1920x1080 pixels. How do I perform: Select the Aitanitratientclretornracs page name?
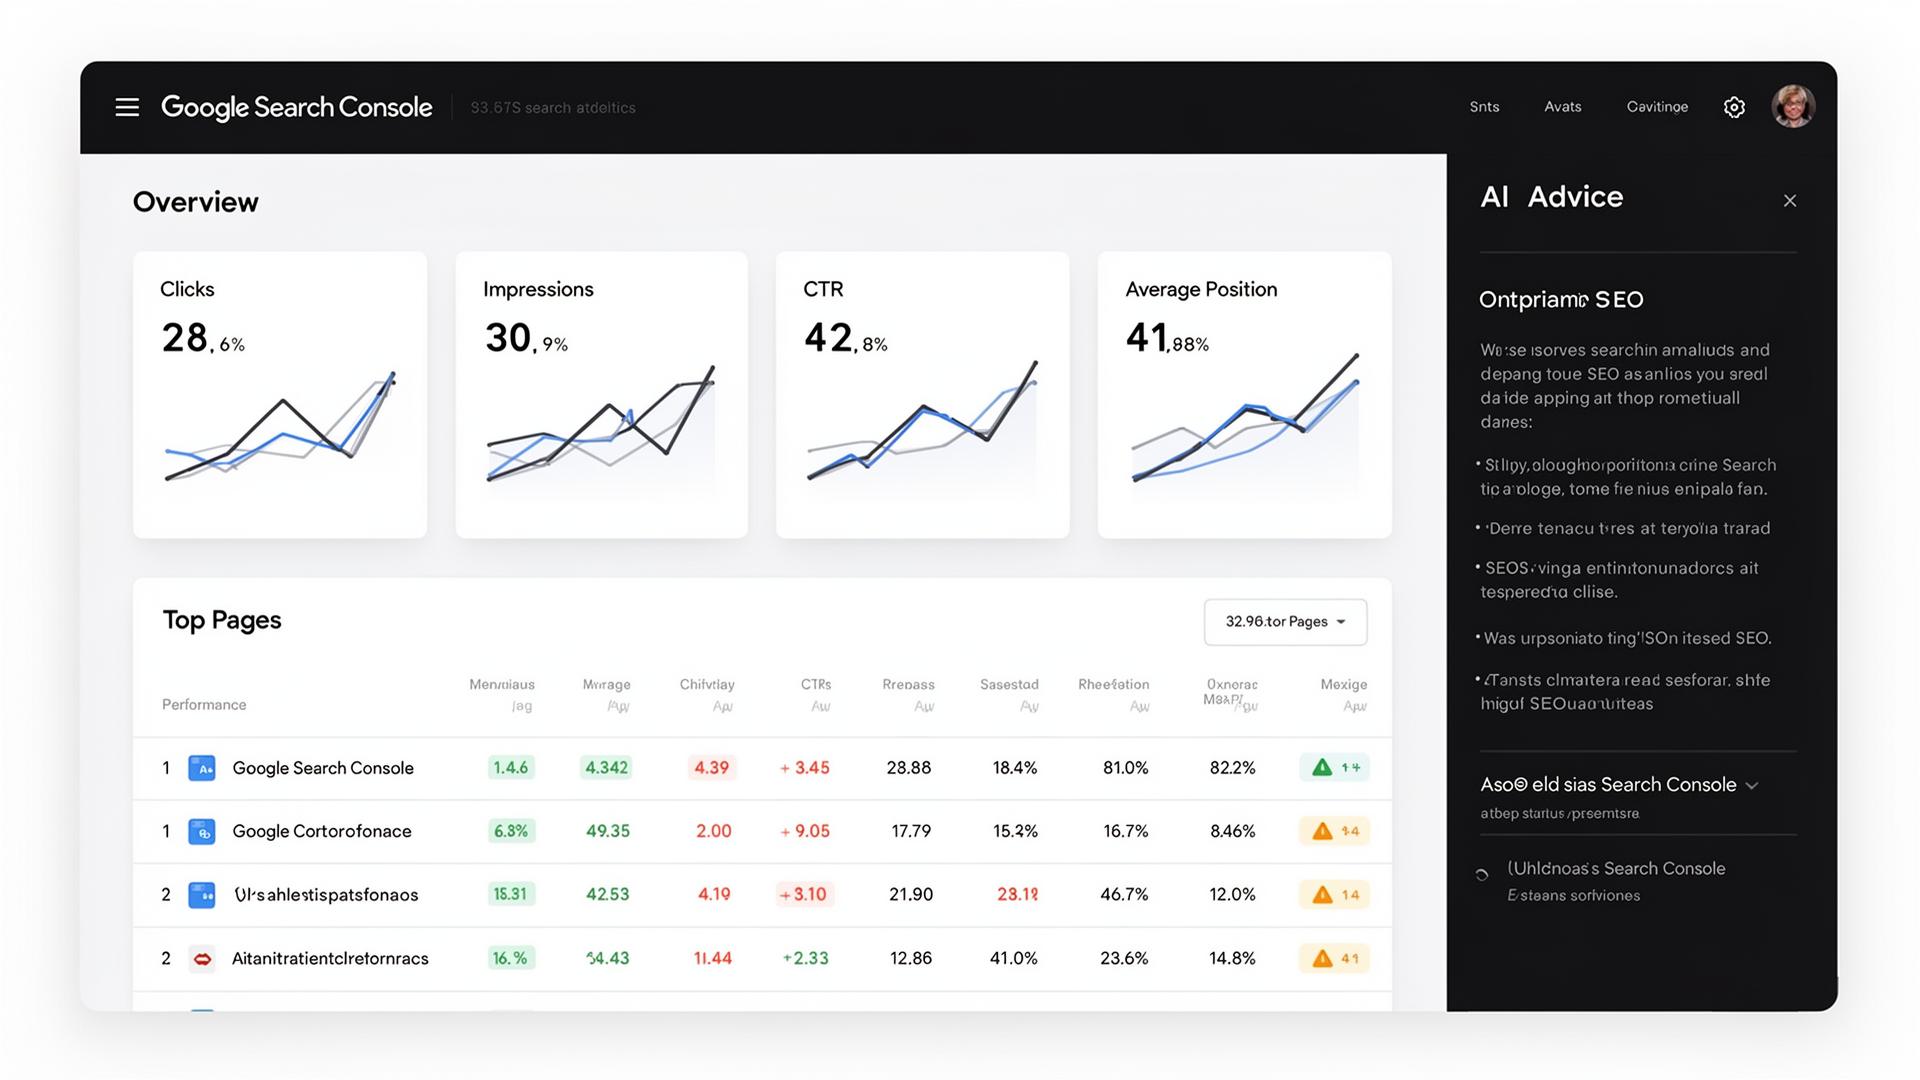click(x=330, y=958)
